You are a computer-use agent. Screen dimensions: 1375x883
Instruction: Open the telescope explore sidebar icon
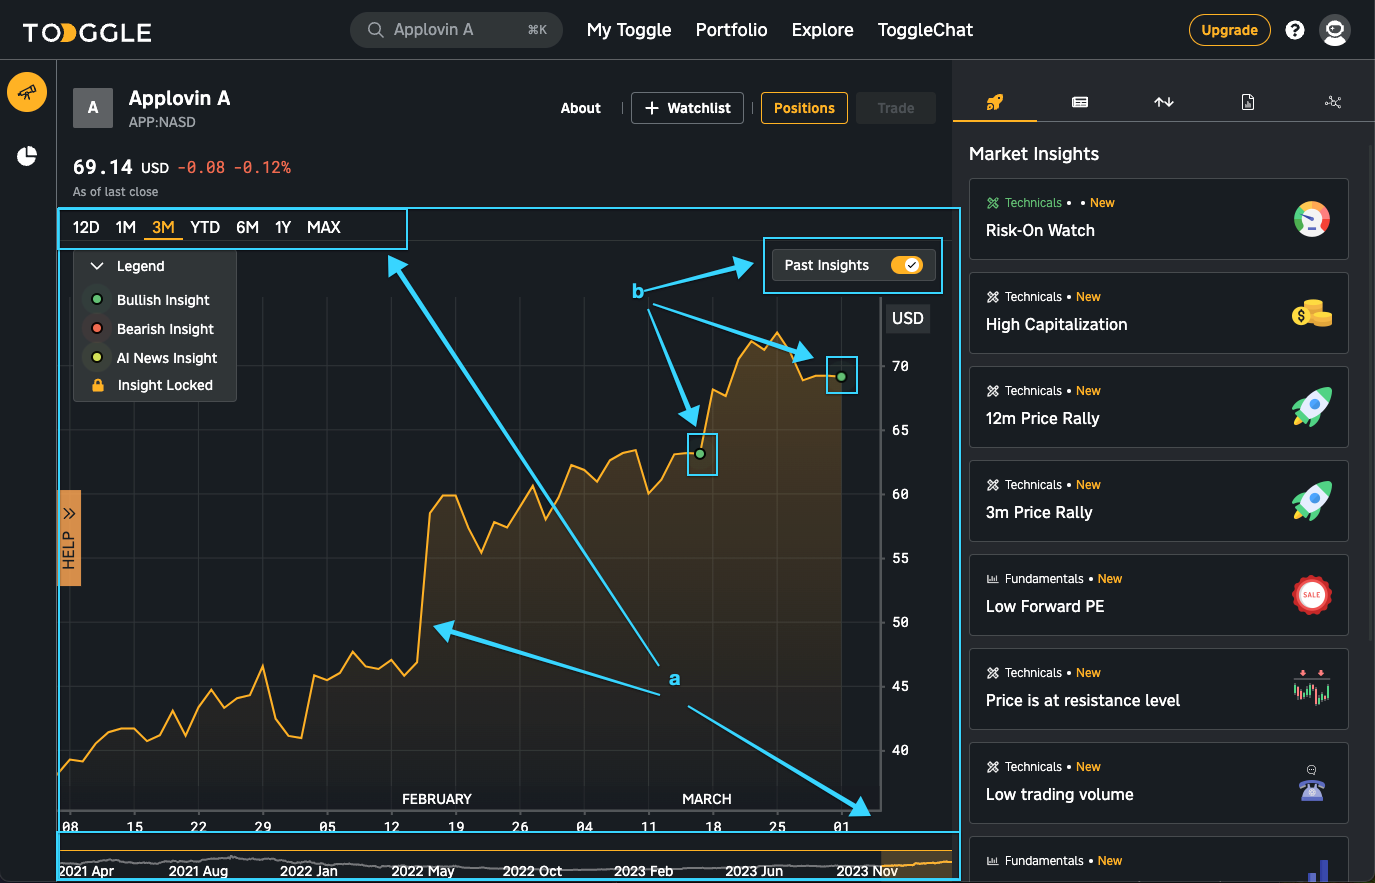[x=27, y=92]
